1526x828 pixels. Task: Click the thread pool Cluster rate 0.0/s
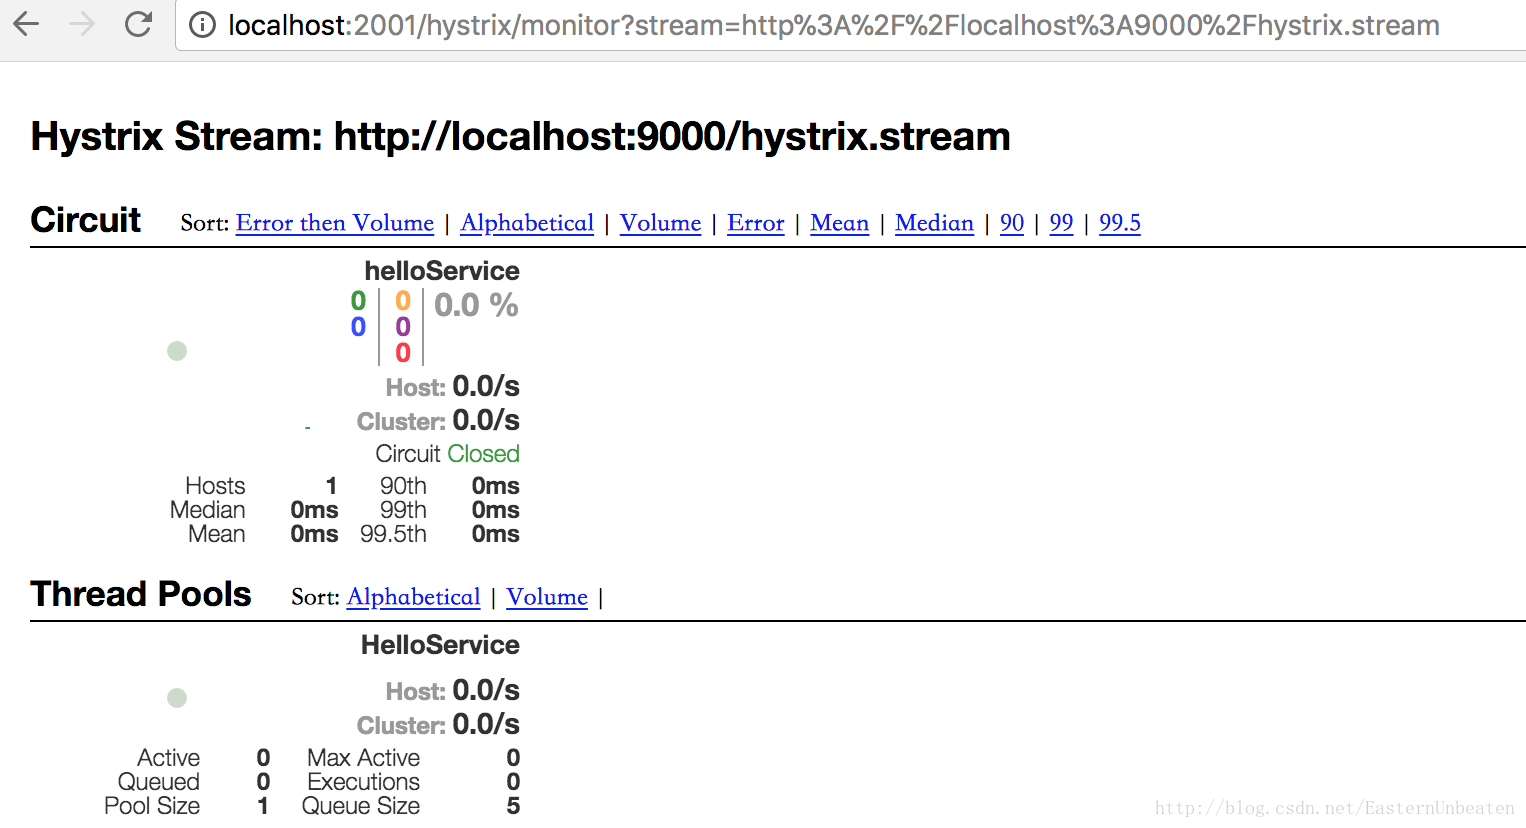coord(486,724)
